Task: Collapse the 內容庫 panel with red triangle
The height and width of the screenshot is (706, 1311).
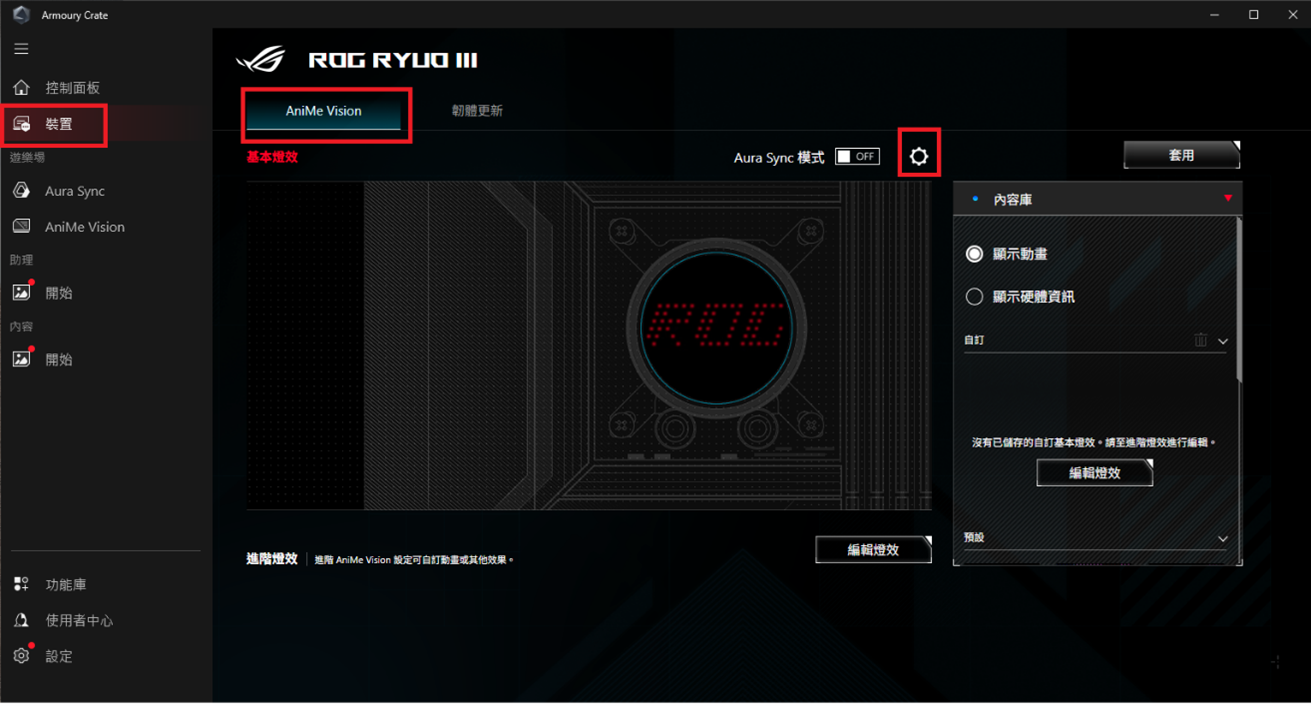Action: pyautogui.click(x=1228, y=199)
